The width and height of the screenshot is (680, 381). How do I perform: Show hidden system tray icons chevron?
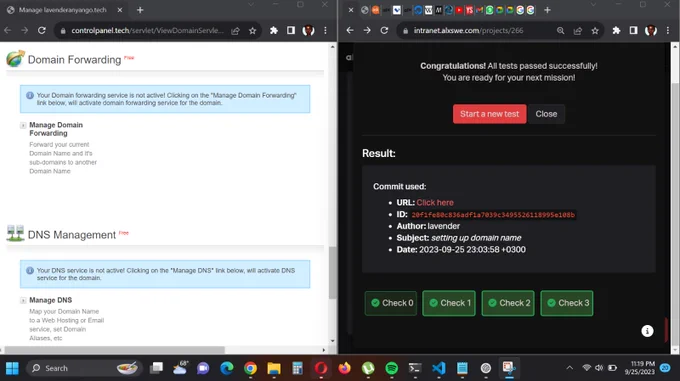pos(569,368)
